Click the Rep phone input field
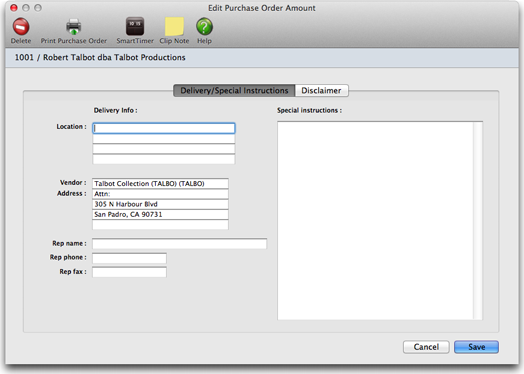 point(129,258)
